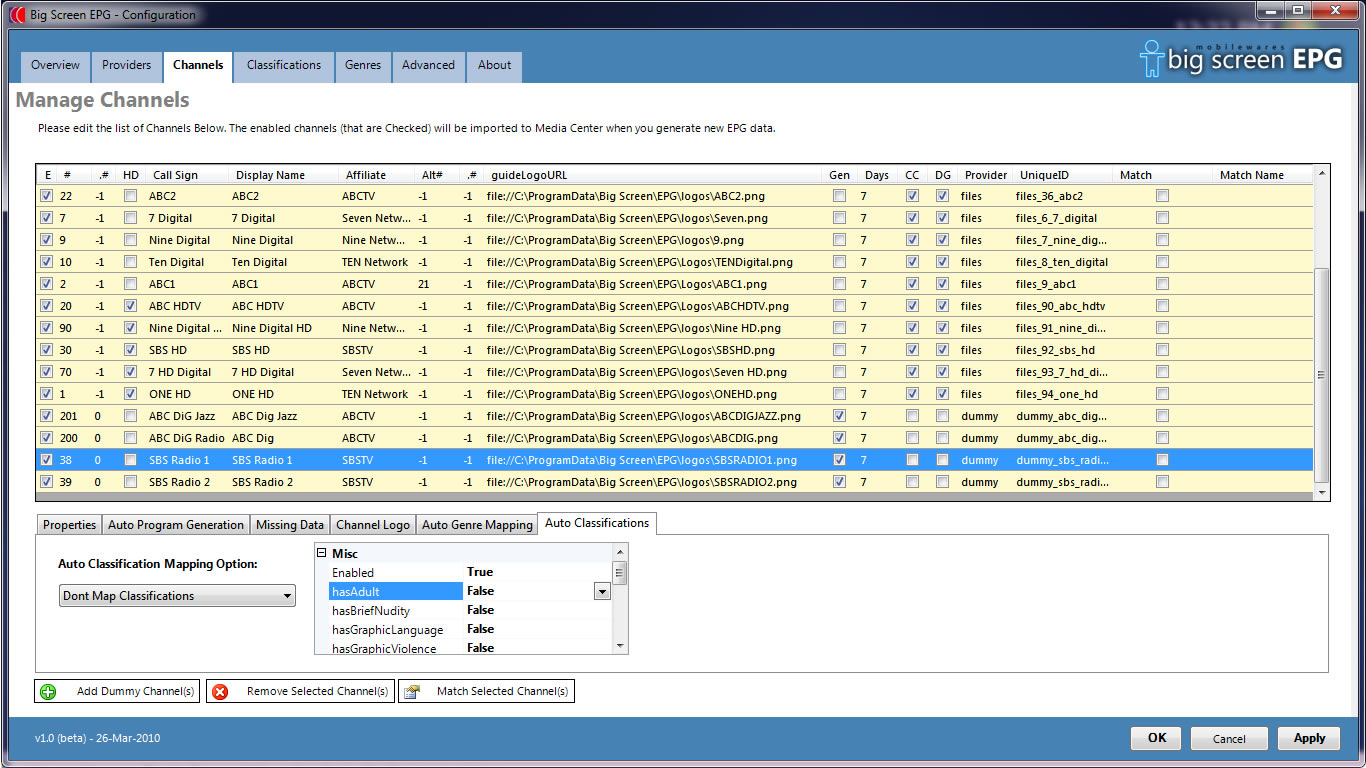1366x768 pixels.
Task: Uncheck Enabled box for ABC2 channel
Action: pos(46,196)
